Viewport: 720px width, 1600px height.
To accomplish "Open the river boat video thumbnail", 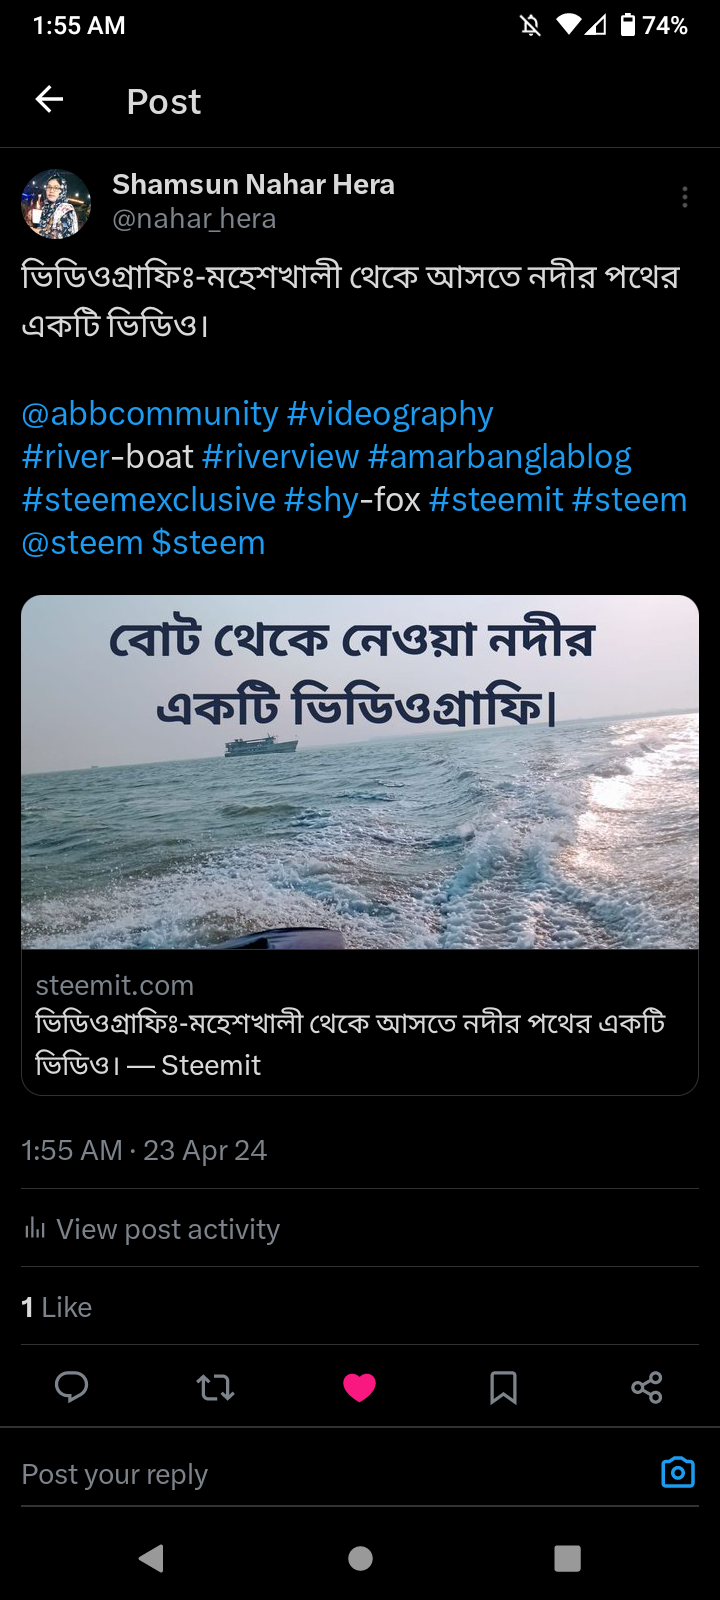I will pyautogui.click(x=360, y=772).
